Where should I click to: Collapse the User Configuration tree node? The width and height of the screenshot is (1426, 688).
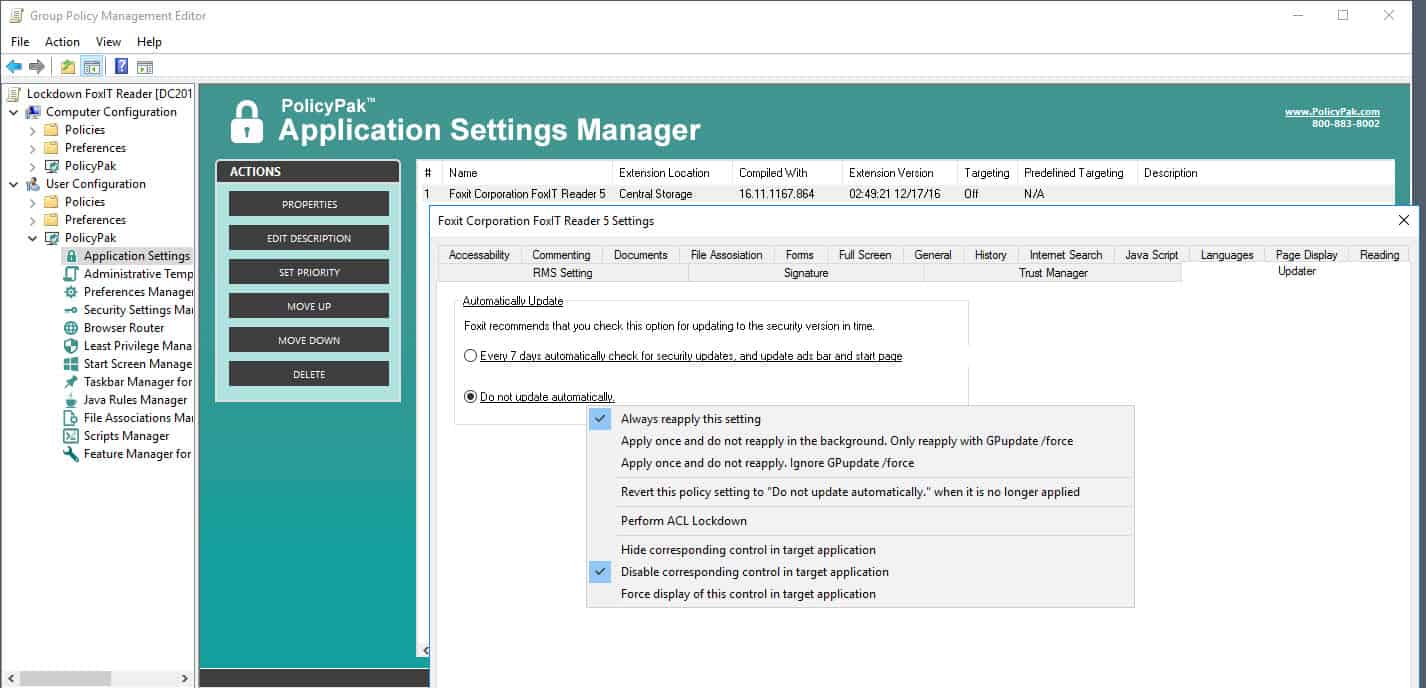point(14,184)
